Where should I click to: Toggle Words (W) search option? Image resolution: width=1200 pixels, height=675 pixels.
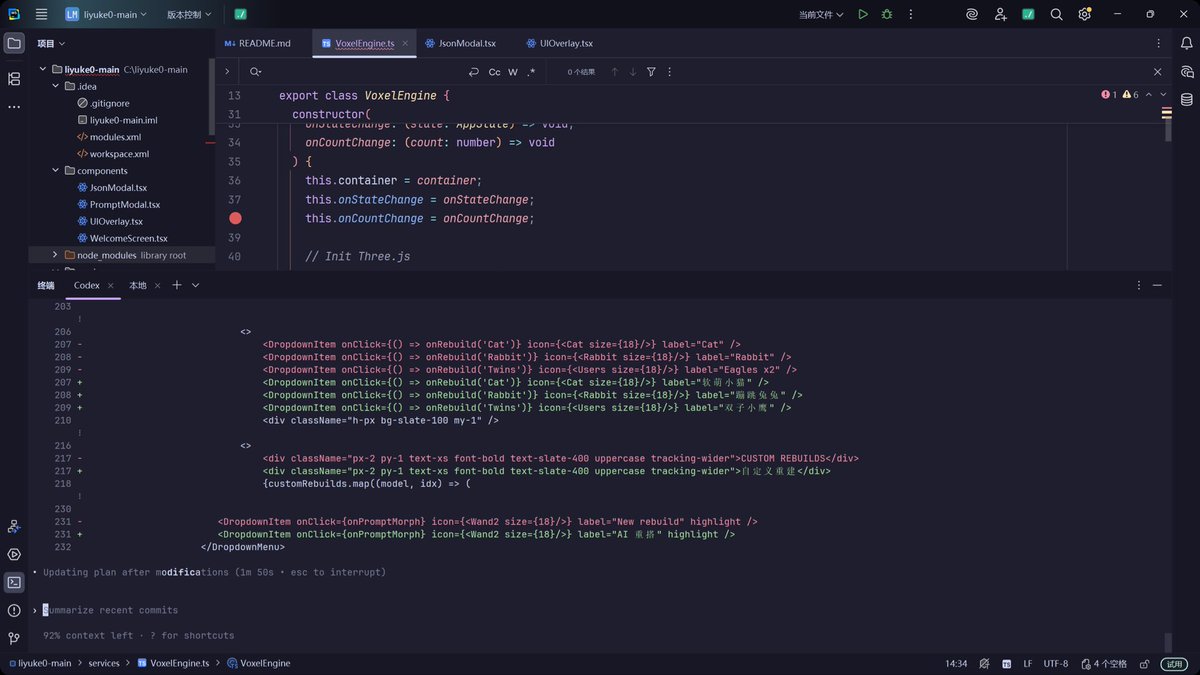pos(513,72)
